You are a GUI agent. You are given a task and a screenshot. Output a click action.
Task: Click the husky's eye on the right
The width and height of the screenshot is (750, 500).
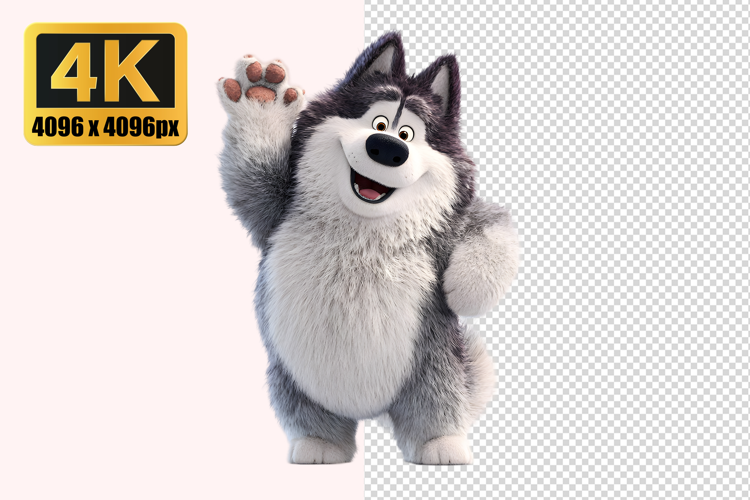[x=405, y=133]
